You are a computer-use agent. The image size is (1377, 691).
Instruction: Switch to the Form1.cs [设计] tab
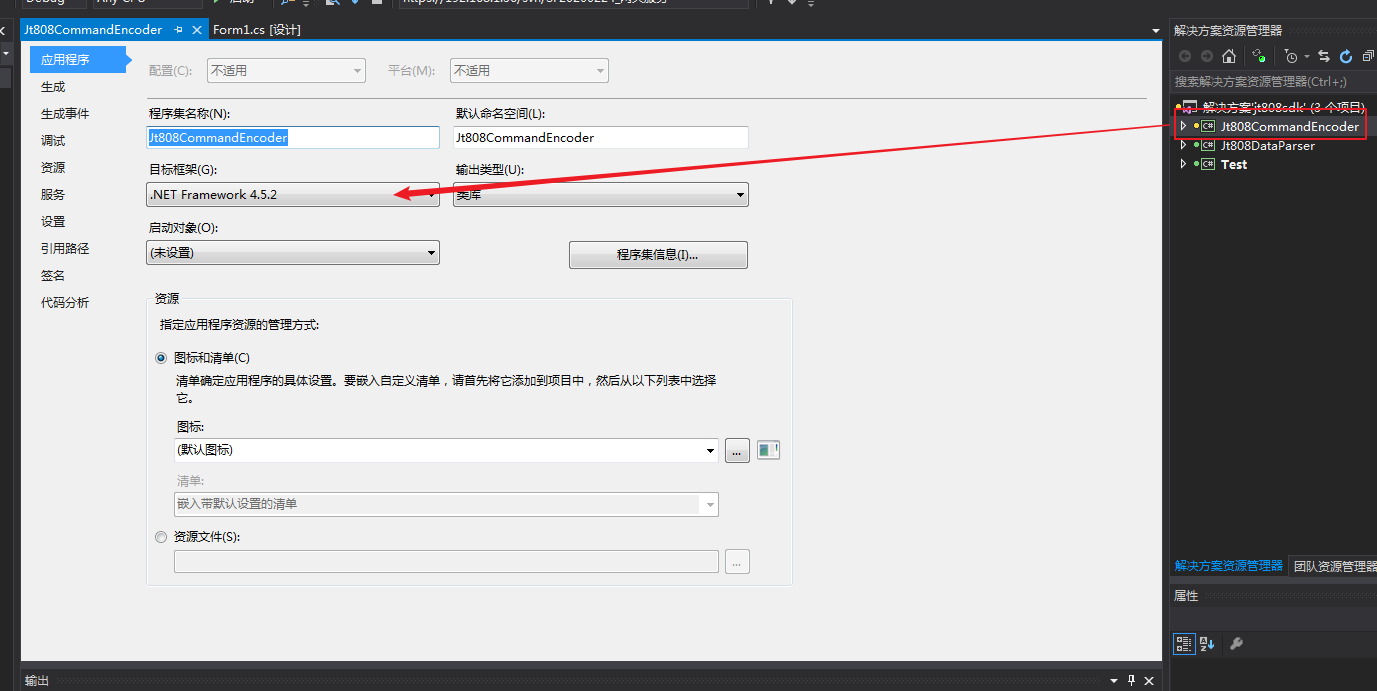[x=257, y=30]
